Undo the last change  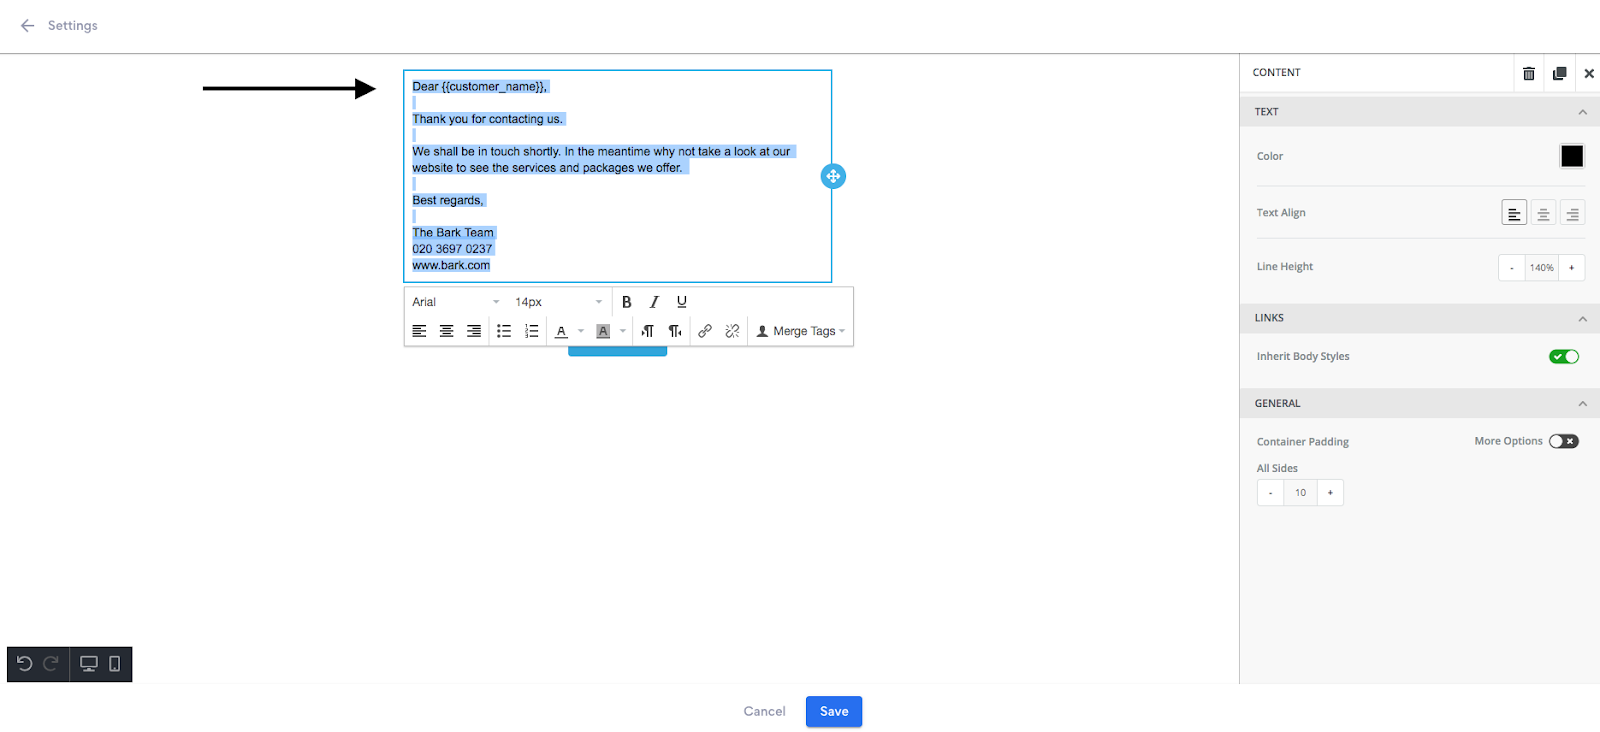pyautogui.click(x=25, y=664)
